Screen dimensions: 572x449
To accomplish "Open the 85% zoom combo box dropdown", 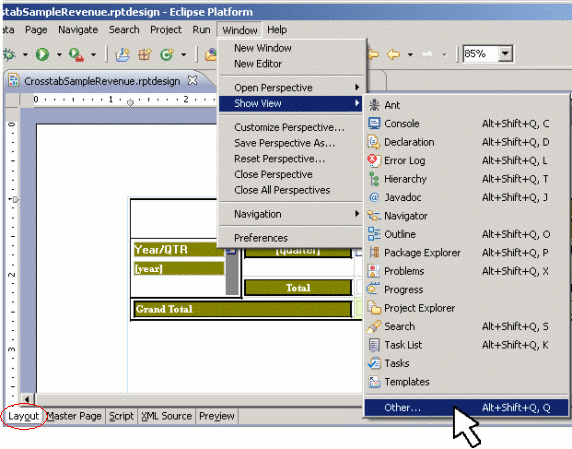I will coord(505,54).
